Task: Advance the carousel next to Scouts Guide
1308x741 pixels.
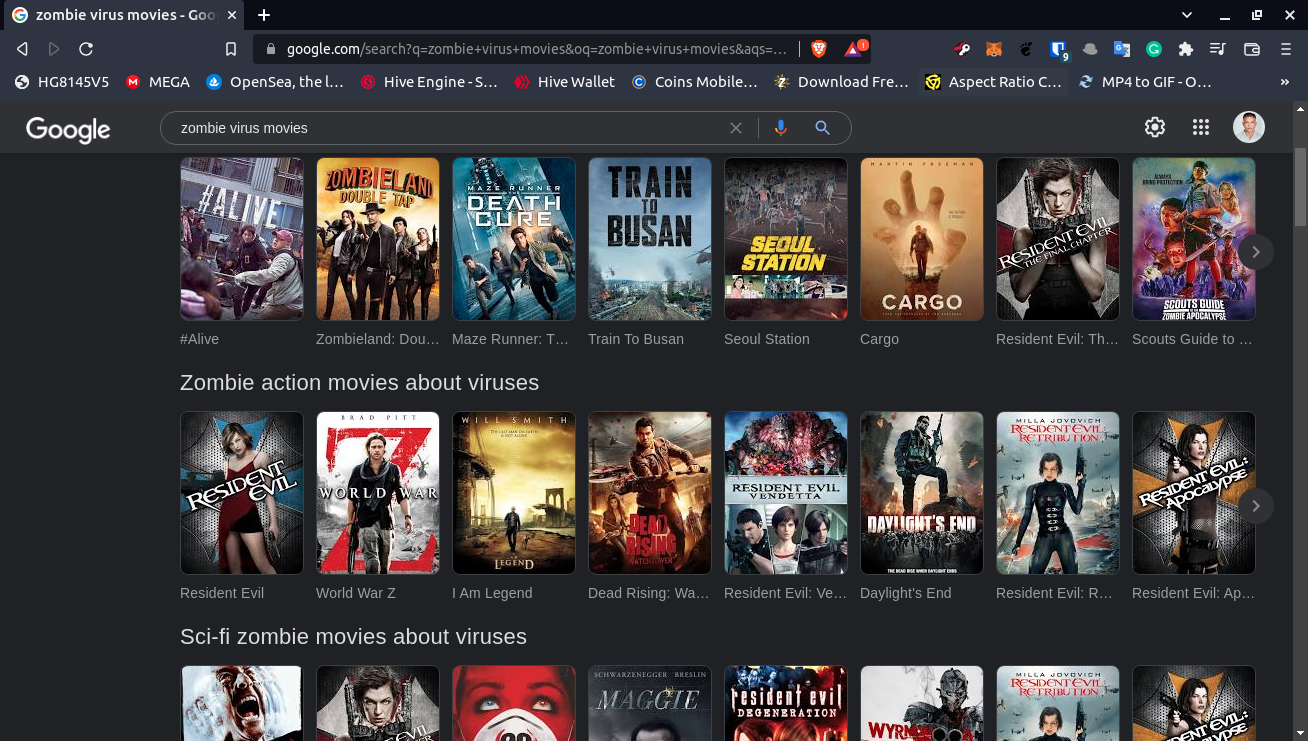Action: coord(1256,252)
